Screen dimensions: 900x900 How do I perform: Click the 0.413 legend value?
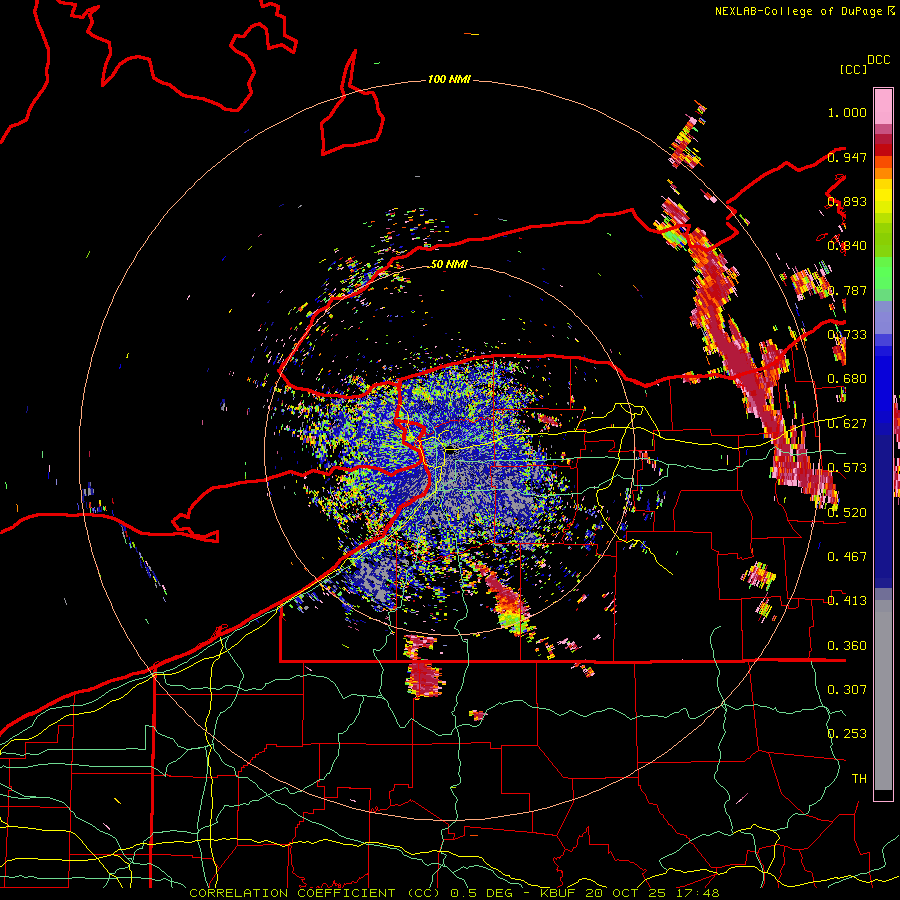[847, 601]
